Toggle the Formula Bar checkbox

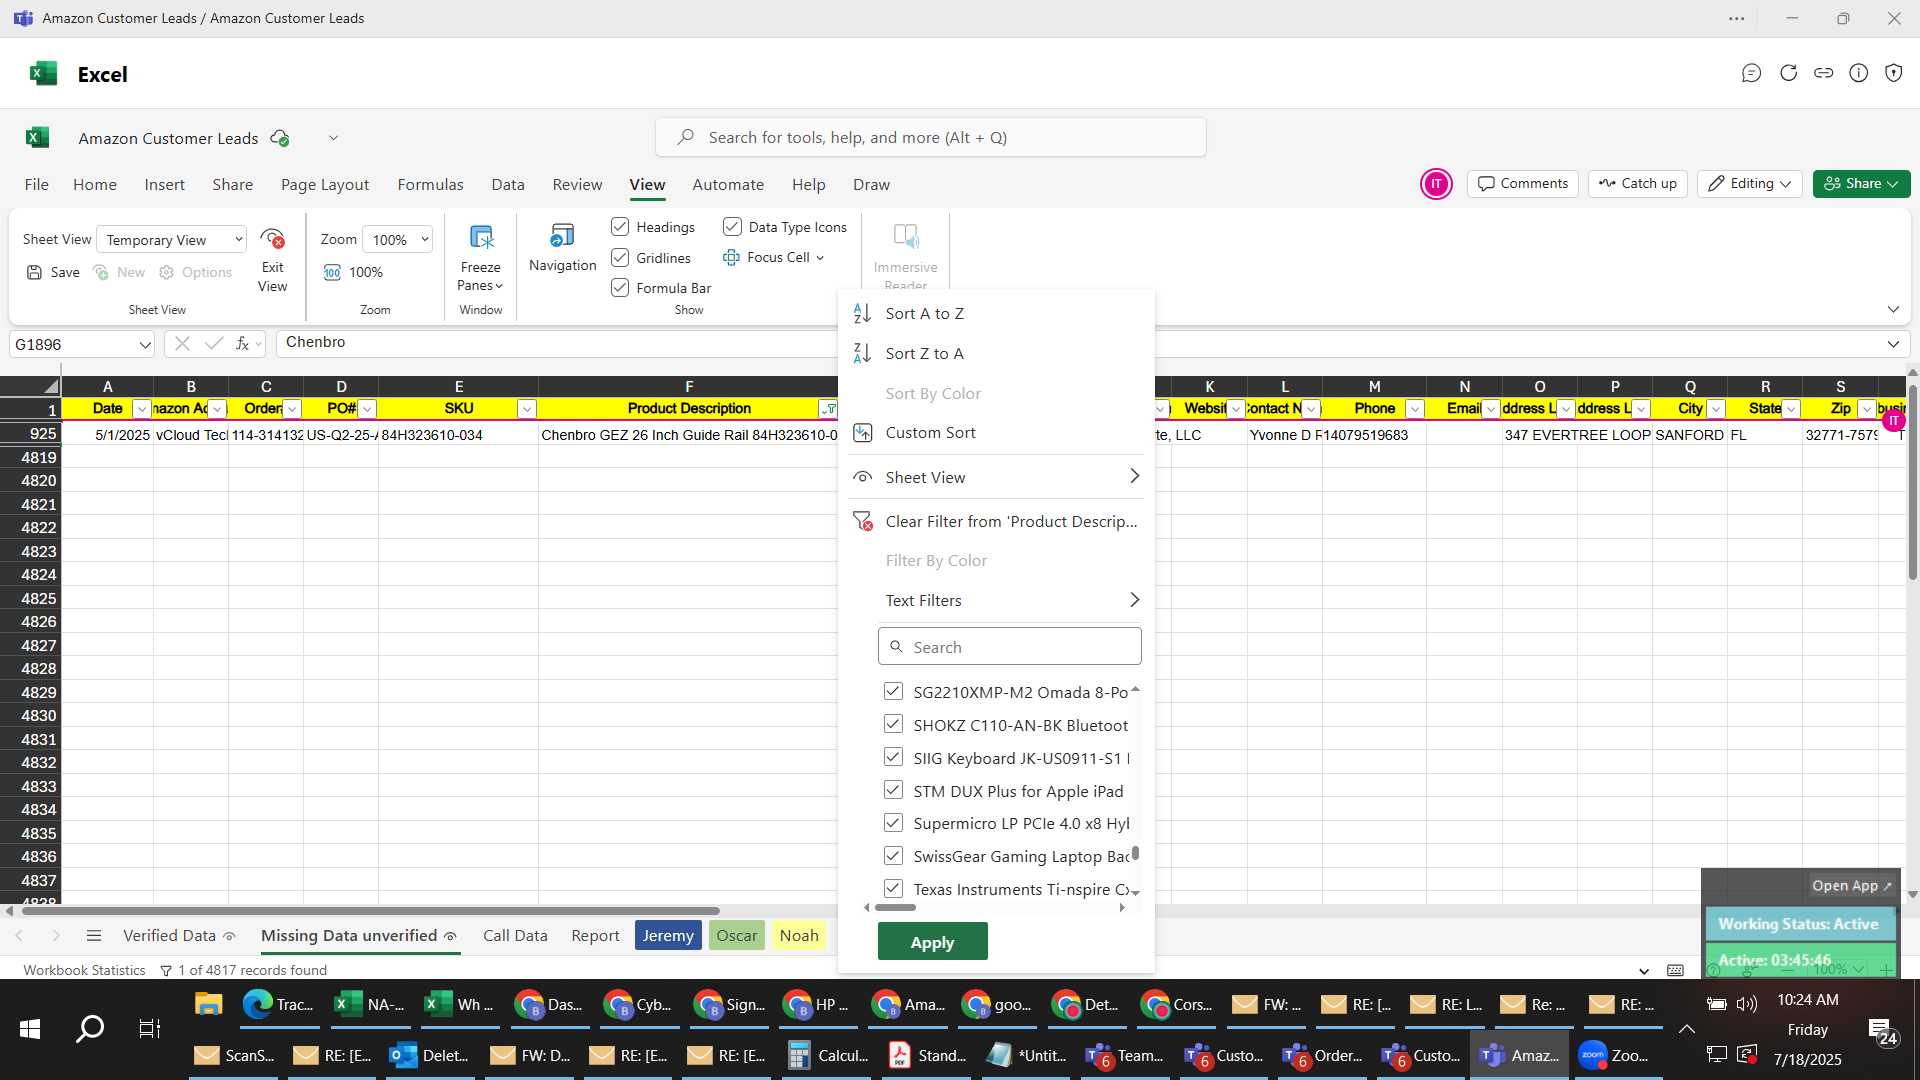(x=620, y=288)
